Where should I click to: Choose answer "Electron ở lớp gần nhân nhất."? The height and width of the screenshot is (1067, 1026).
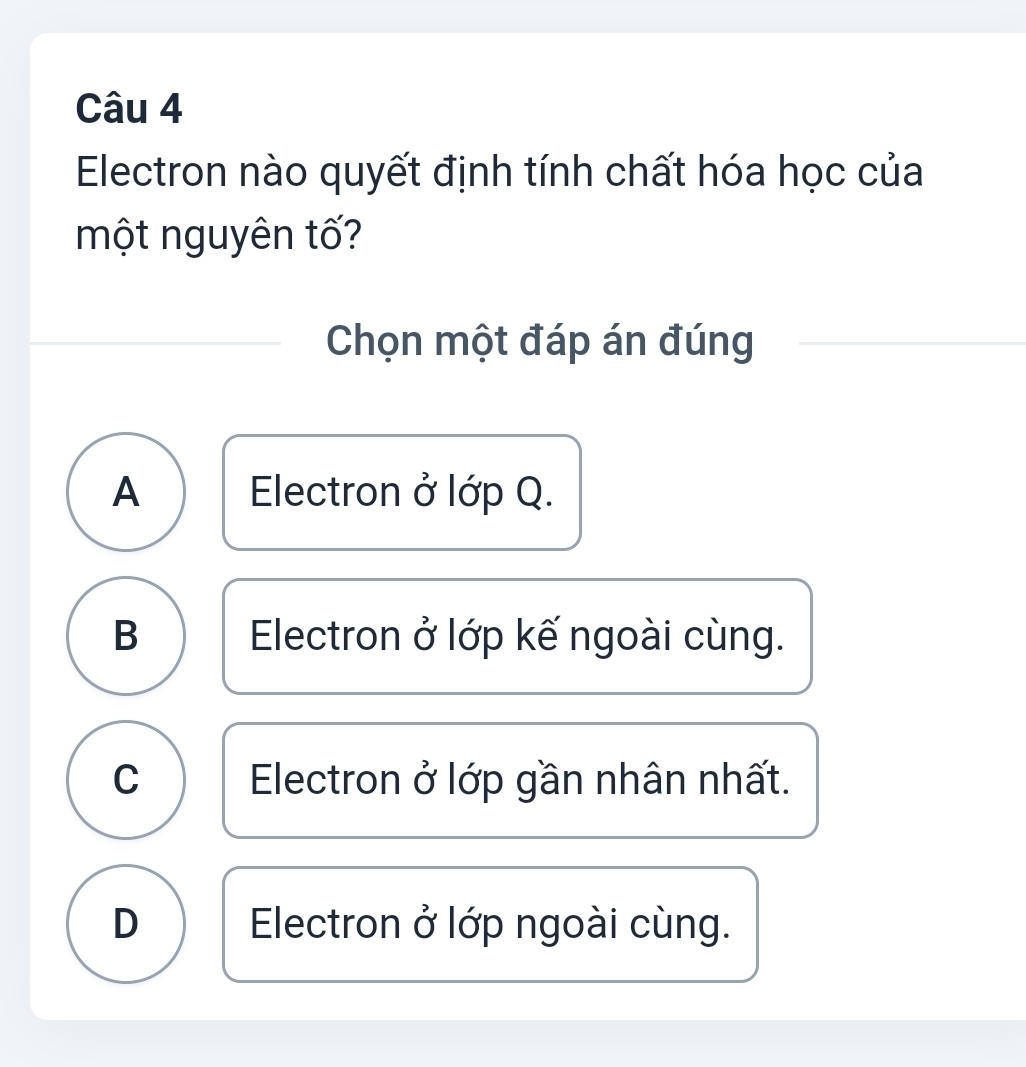tap(520, 780)
